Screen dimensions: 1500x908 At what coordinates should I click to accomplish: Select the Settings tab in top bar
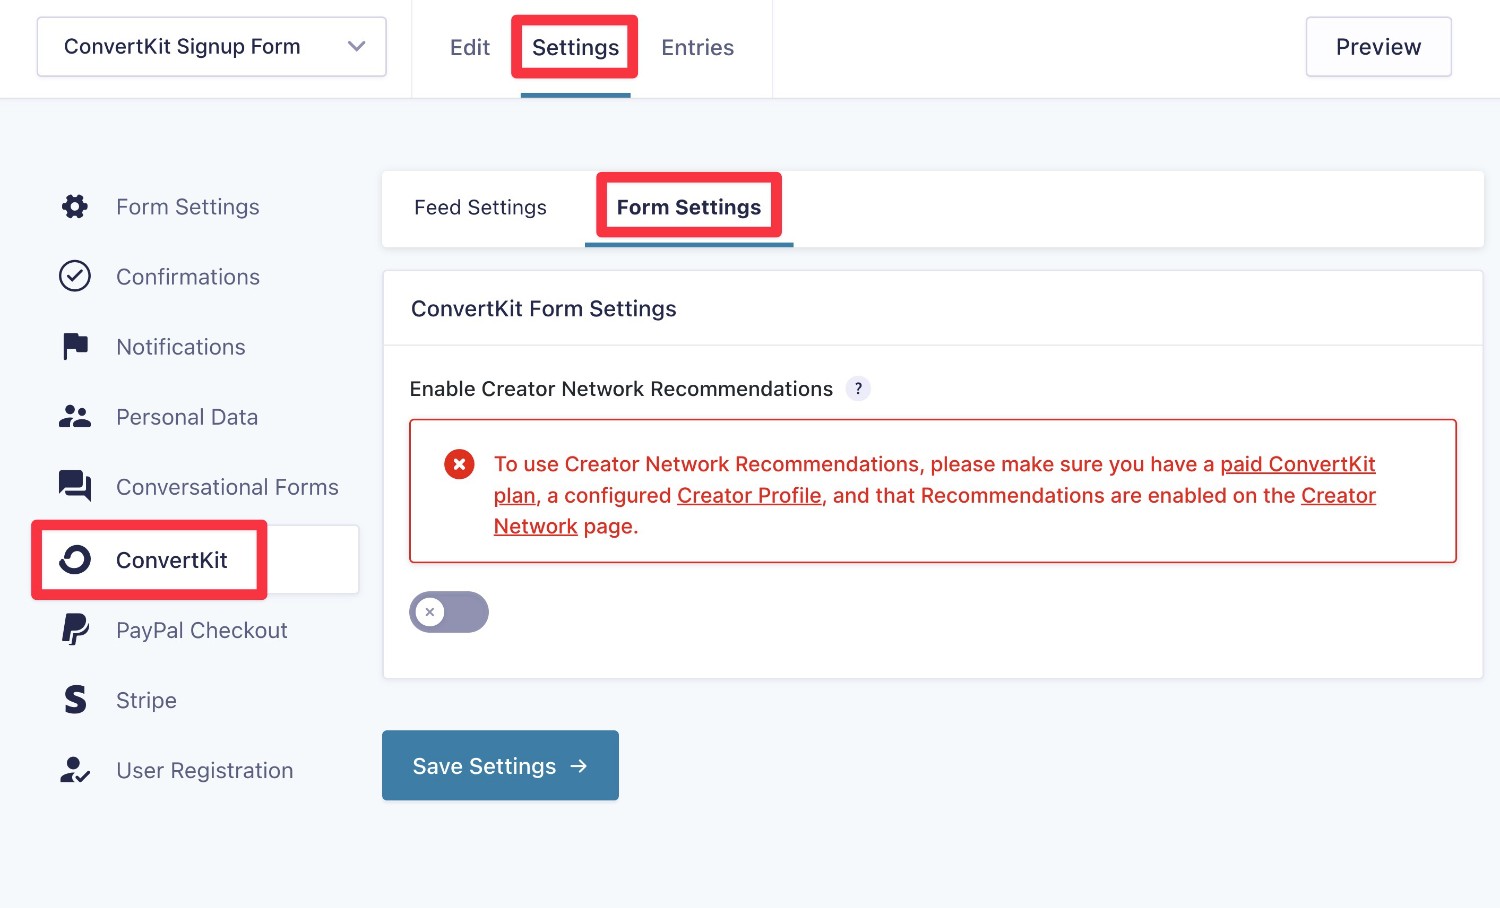tap(575, 47)
